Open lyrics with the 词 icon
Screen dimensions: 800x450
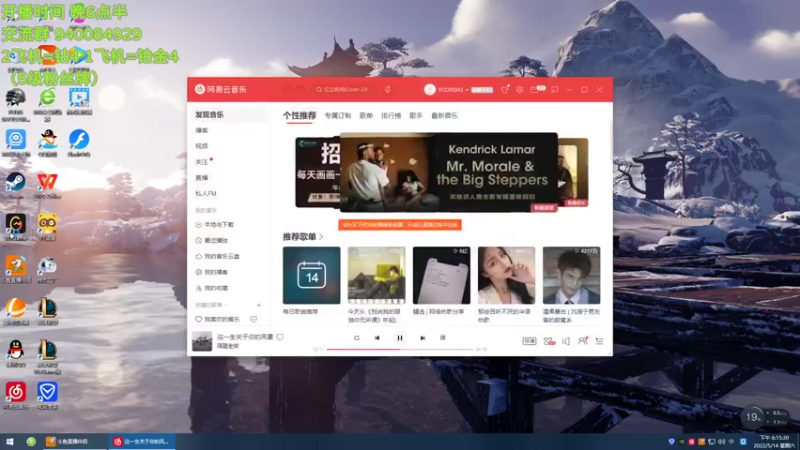coord(442,338)
